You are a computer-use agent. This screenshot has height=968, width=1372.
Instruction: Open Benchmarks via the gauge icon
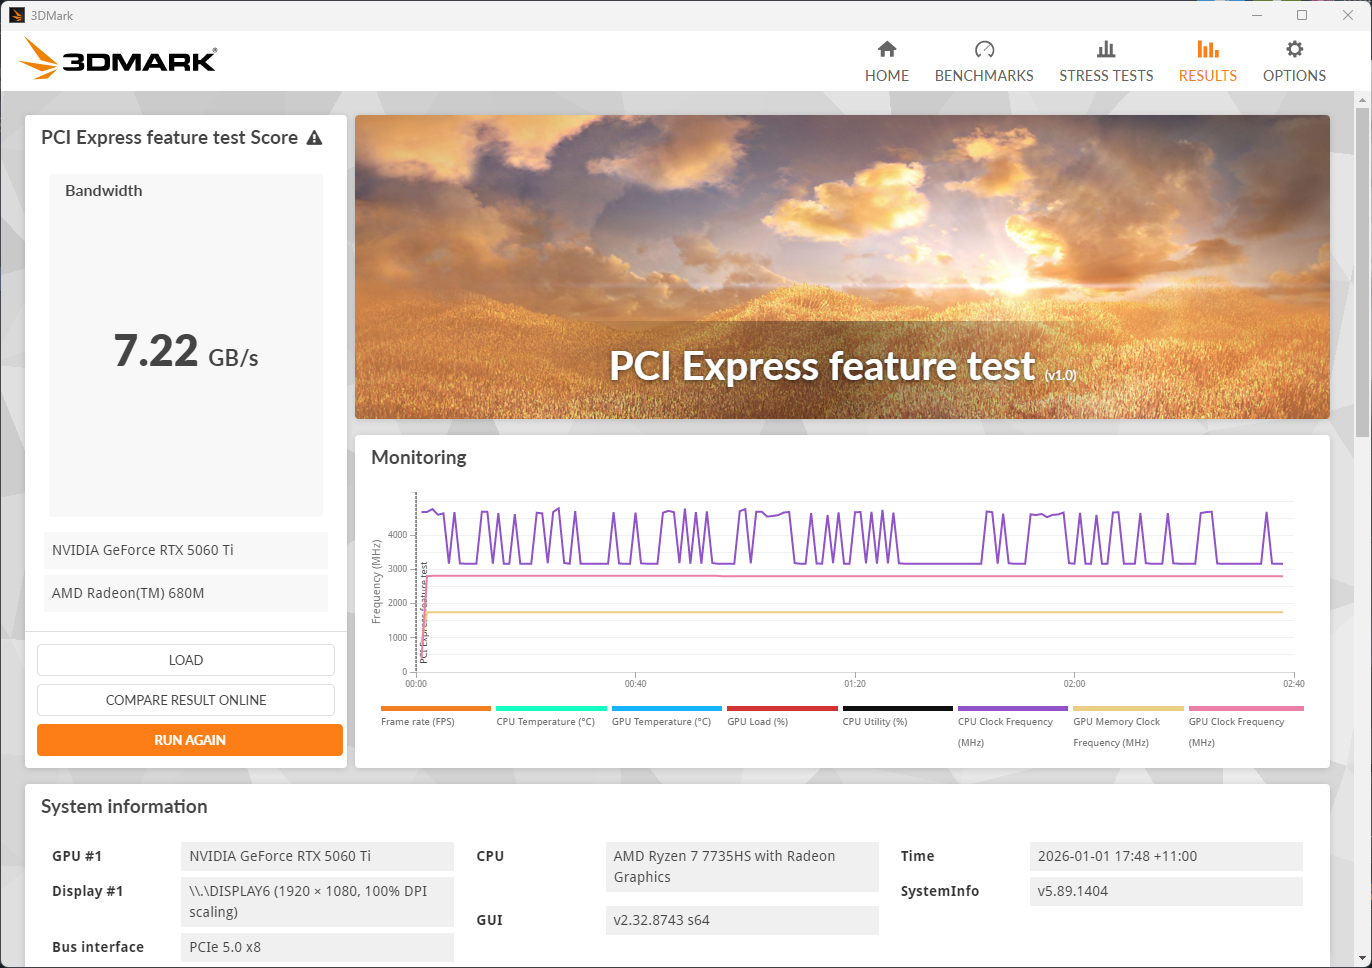(x=984, y=50)
